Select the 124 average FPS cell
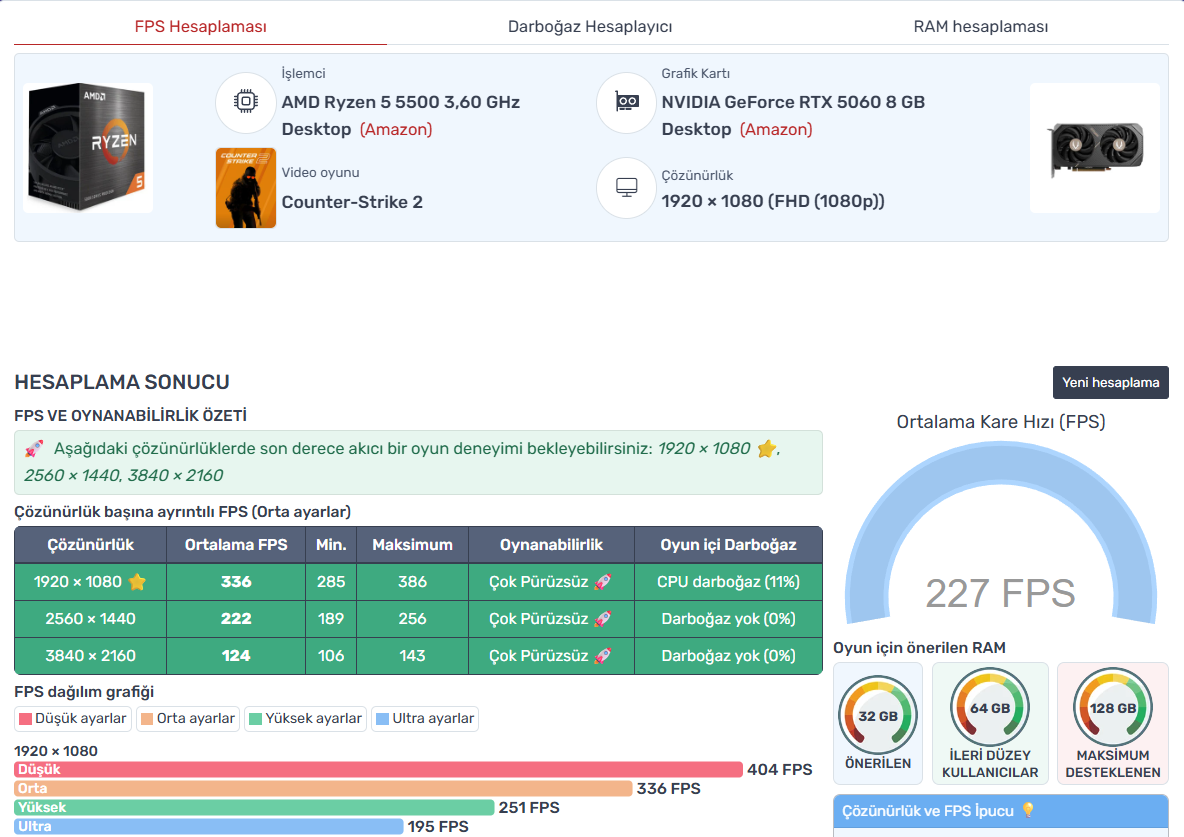This screenshot has width=1184, height=837. coord(236,656)
